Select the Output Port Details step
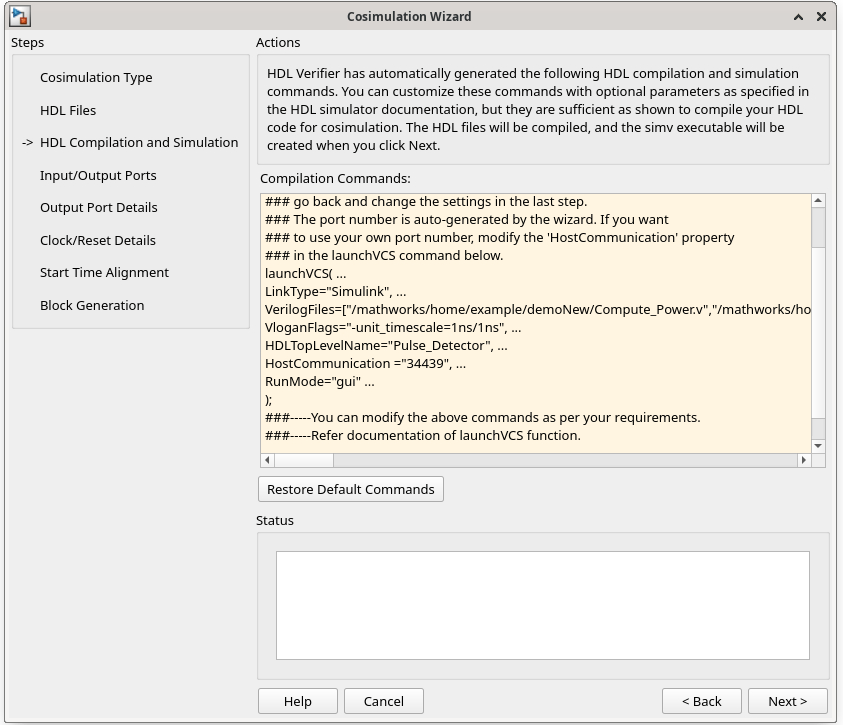This screenshot has height=725, width=843. pos(99,208)
